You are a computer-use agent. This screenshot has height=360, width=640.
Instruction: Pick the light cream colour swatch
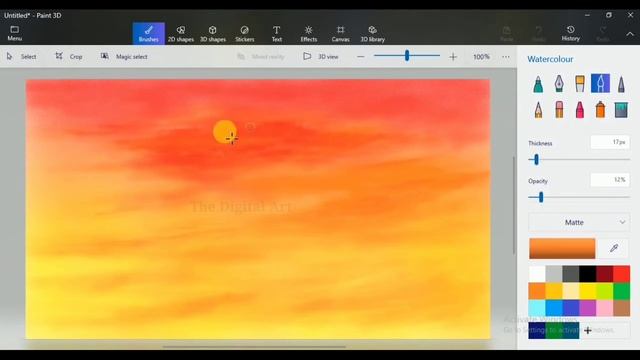point(571,291)
